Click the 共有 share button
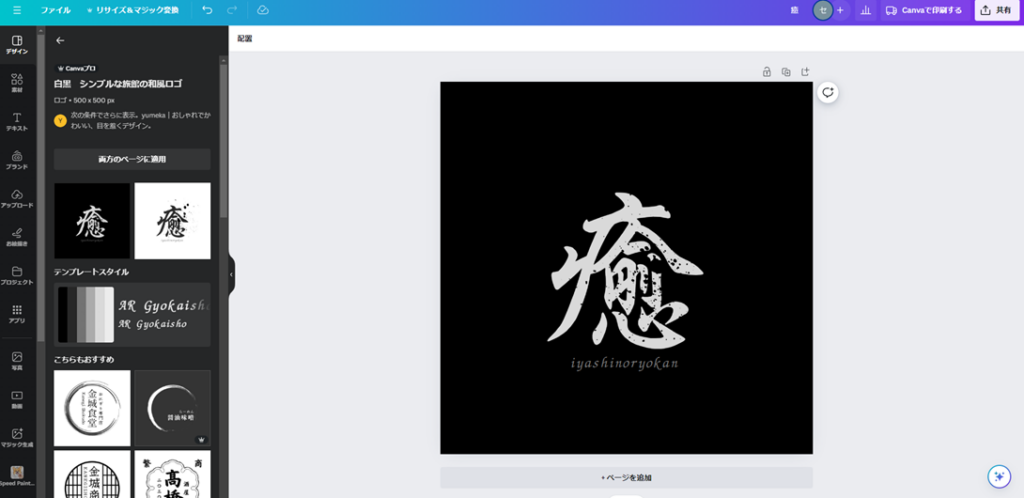 tap(996, 10)
